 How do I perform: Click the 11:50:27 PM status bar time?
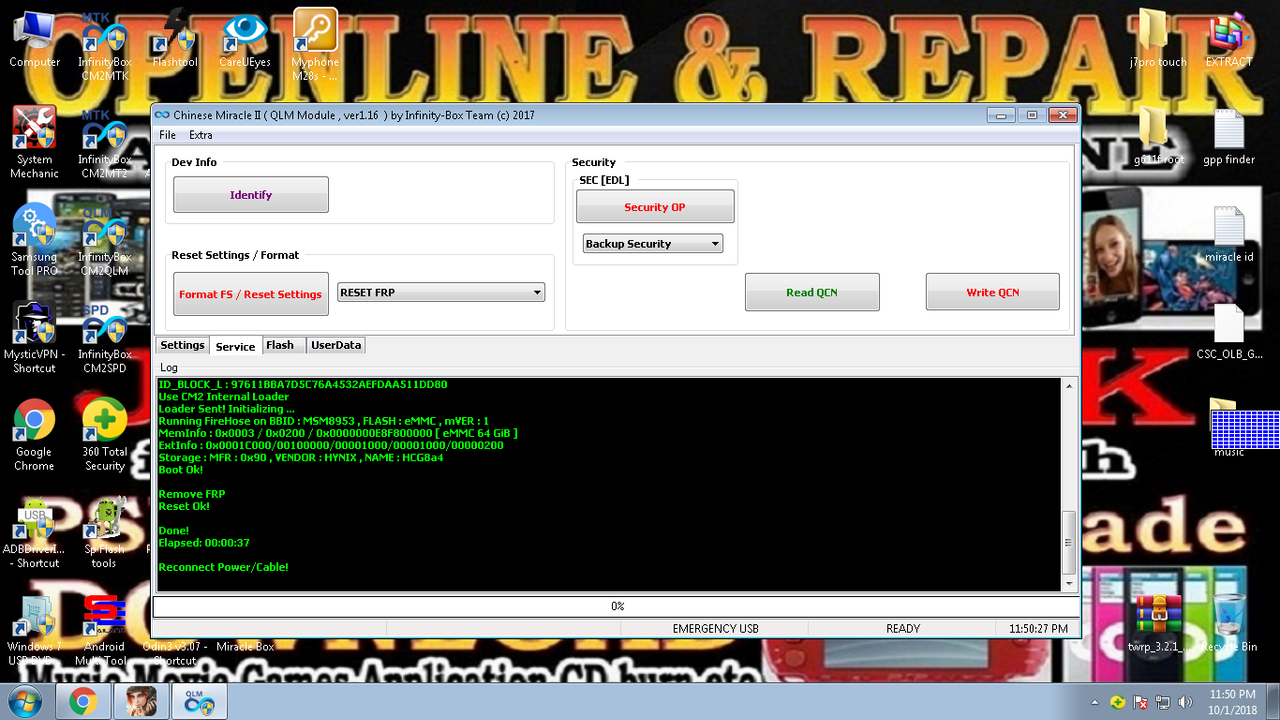[1038, 629]
